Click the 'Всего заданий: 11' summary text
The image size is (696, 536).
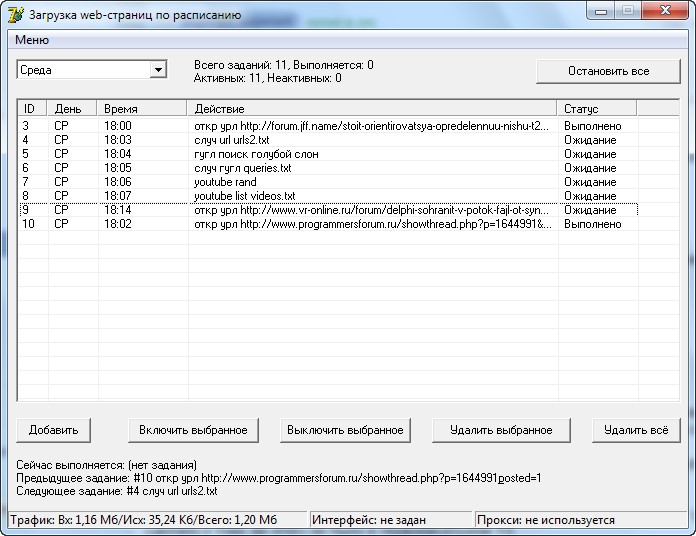pyautogui.click(x=241, y=65)
